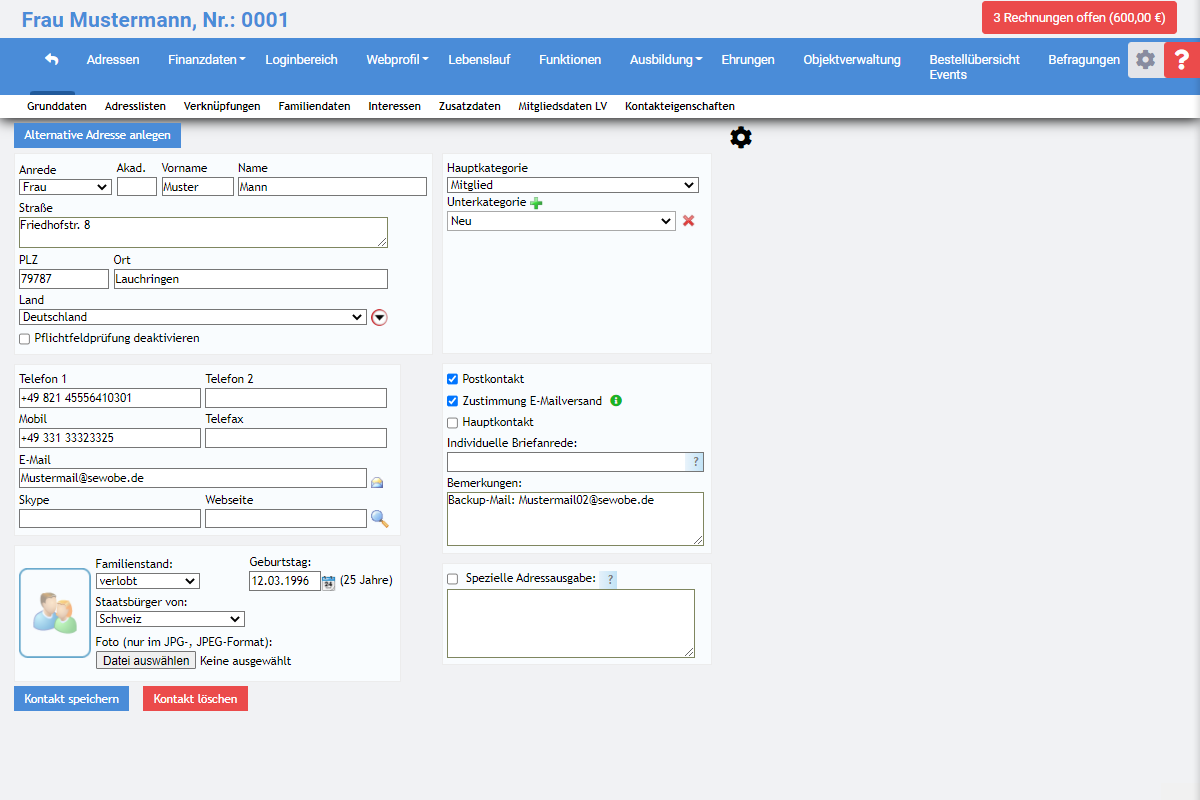The image size is (1200, 800).
Task: Open the Lebenslauf menu item
Action: point(479,60)
